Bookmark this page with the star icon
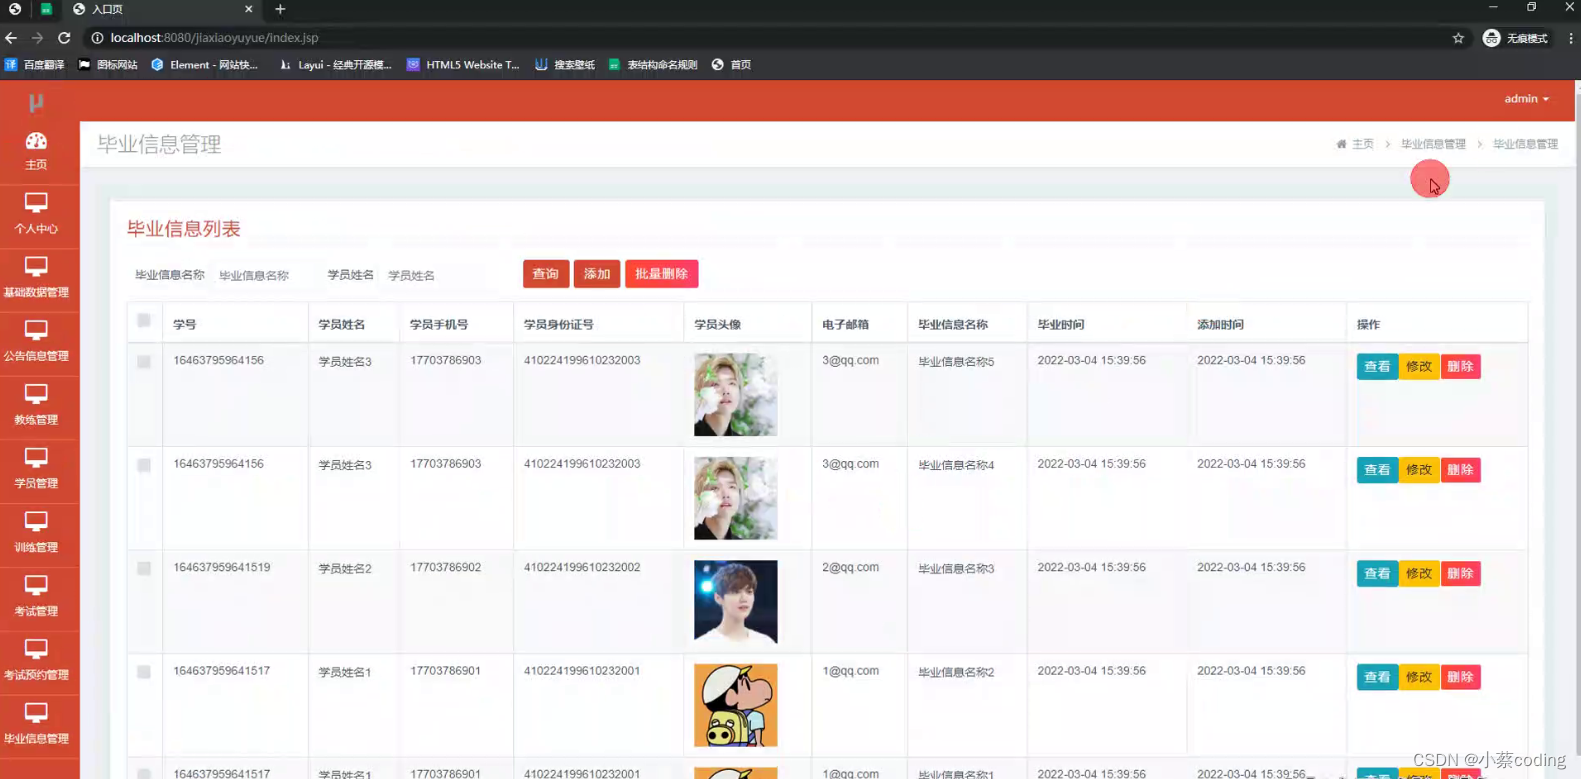 click(1458, 38)
